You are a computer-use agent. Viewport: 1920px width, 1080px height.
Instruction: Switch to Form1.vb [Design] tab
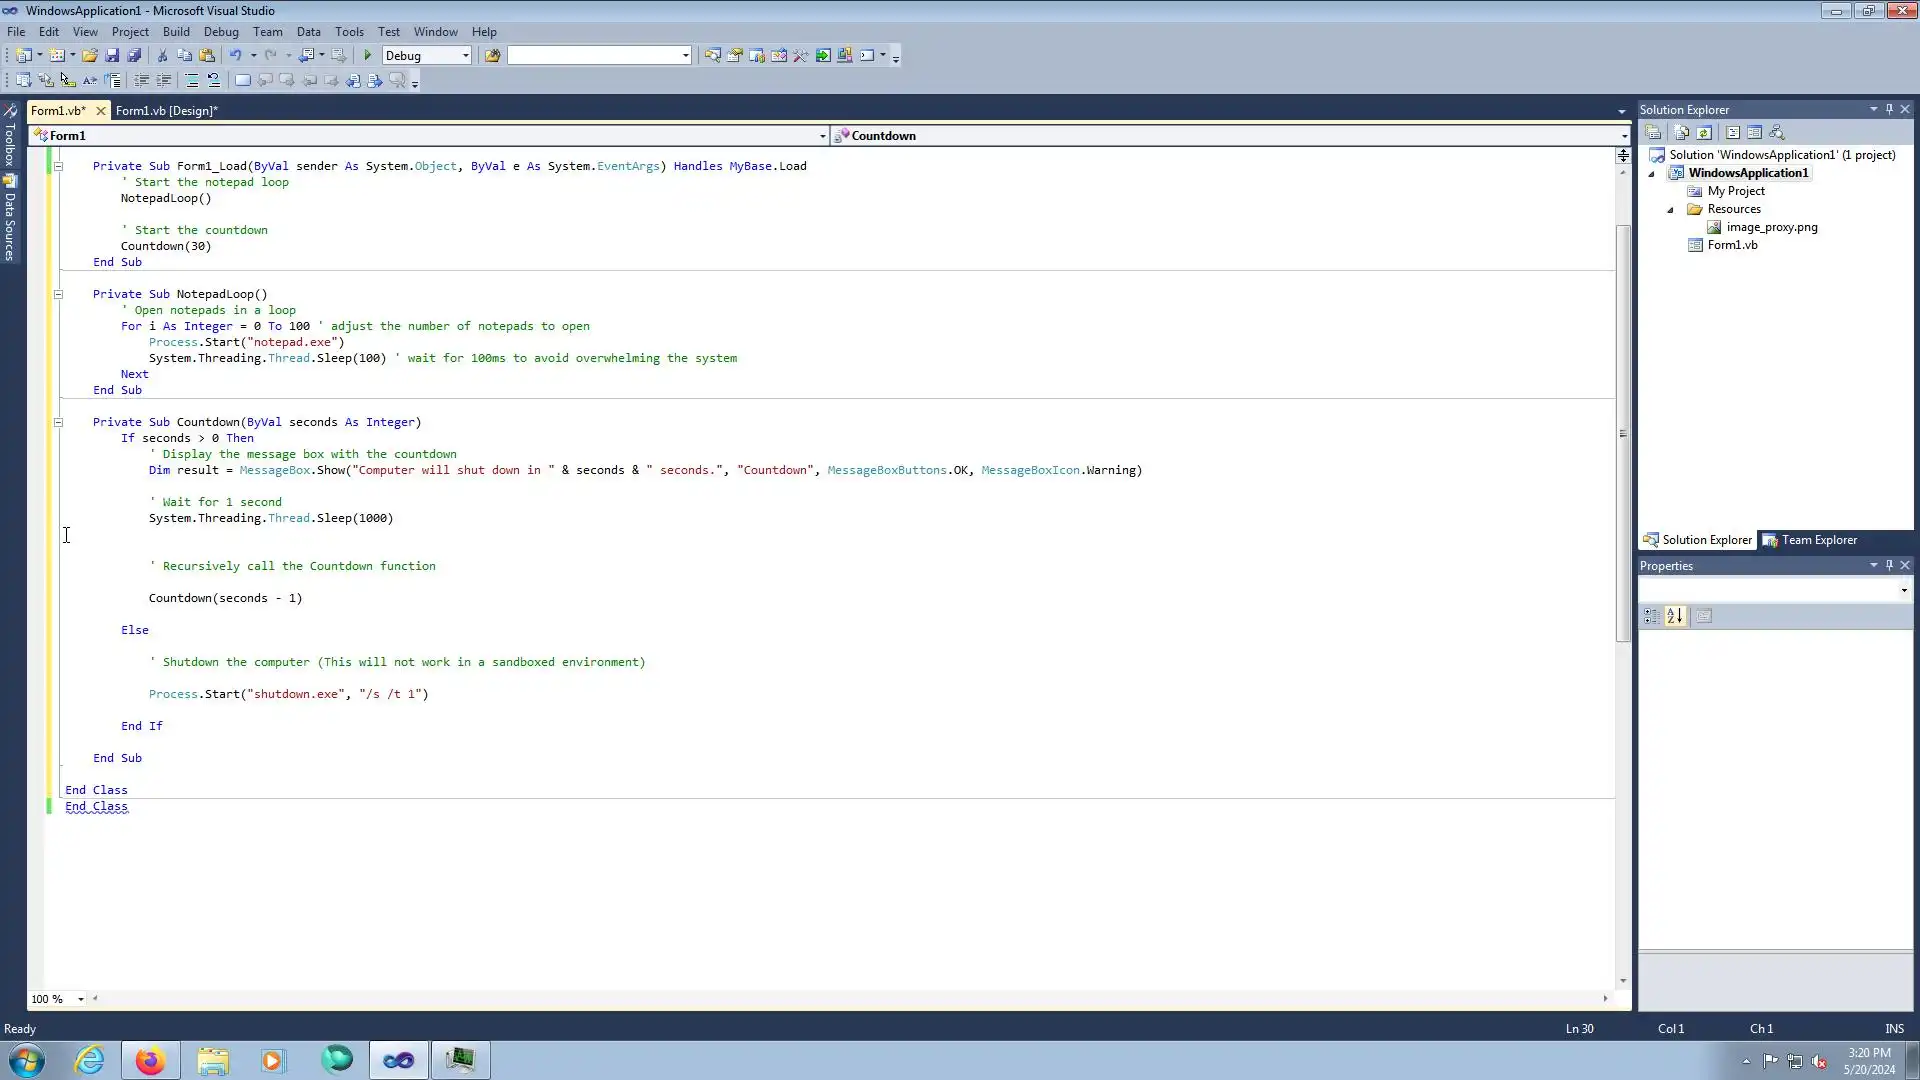166,111
